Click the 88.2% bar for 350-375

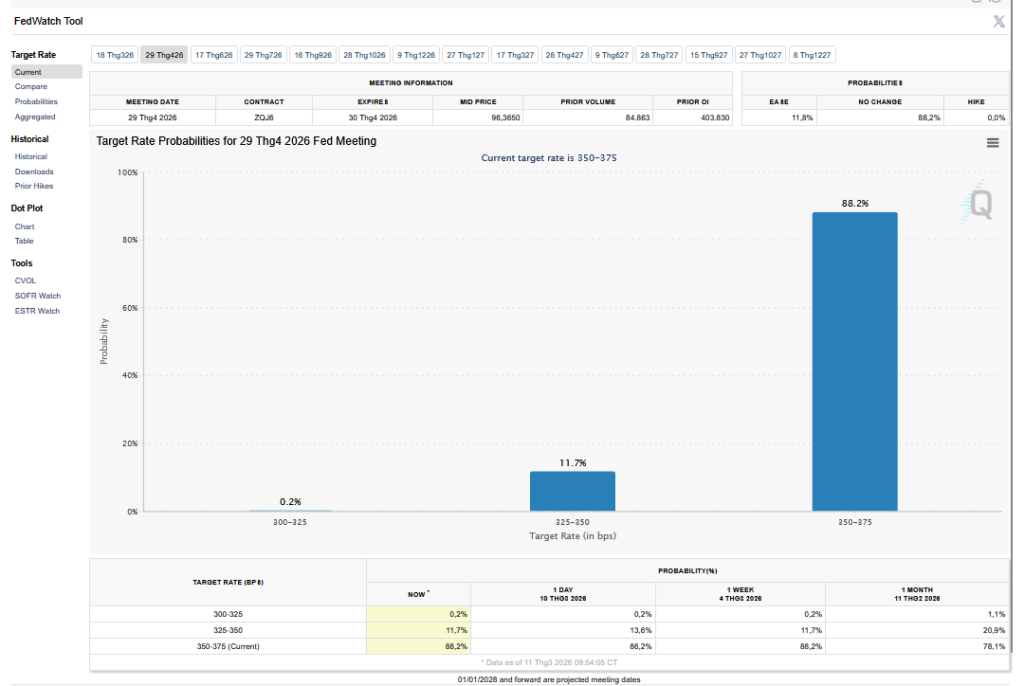pos(854,360)
